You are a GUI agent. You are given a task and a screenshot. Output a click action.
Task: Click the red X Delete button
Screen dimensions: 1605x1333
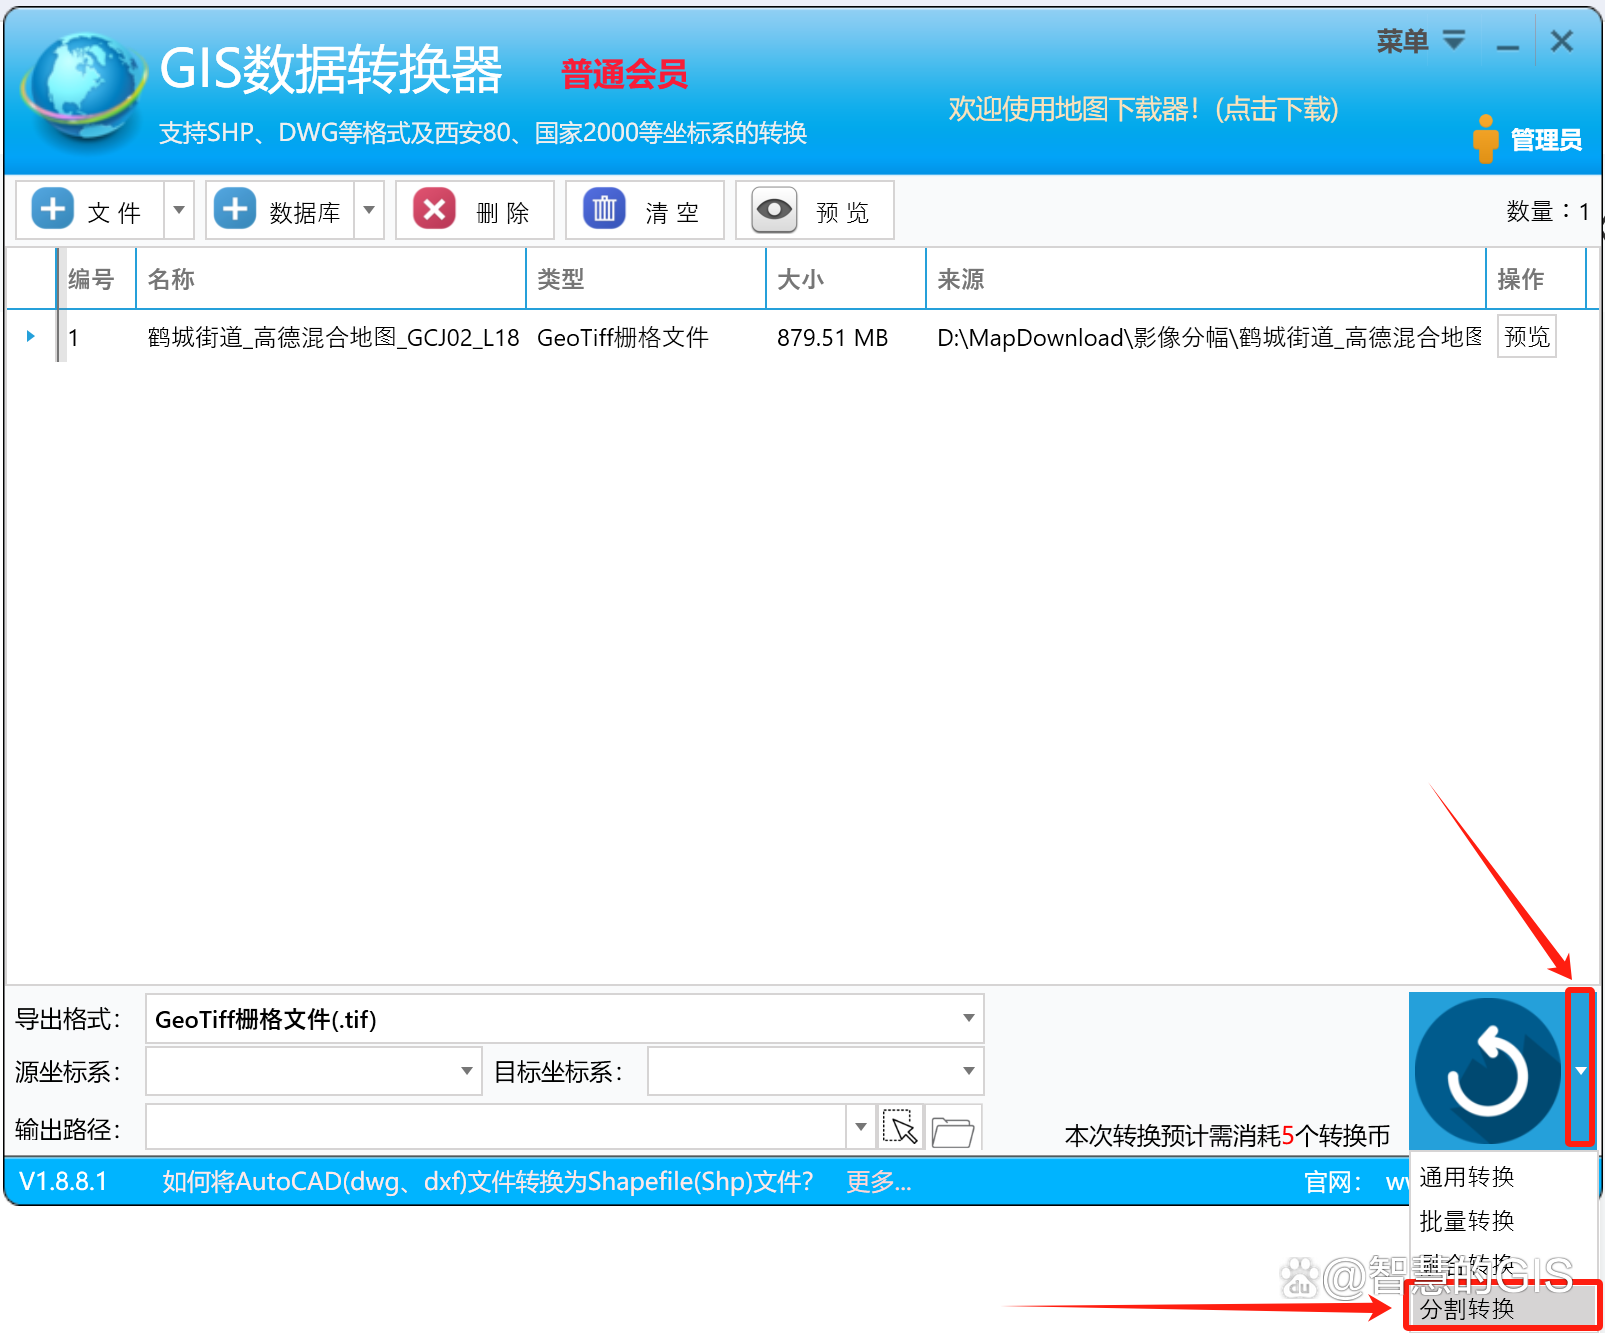pos(475,210)
